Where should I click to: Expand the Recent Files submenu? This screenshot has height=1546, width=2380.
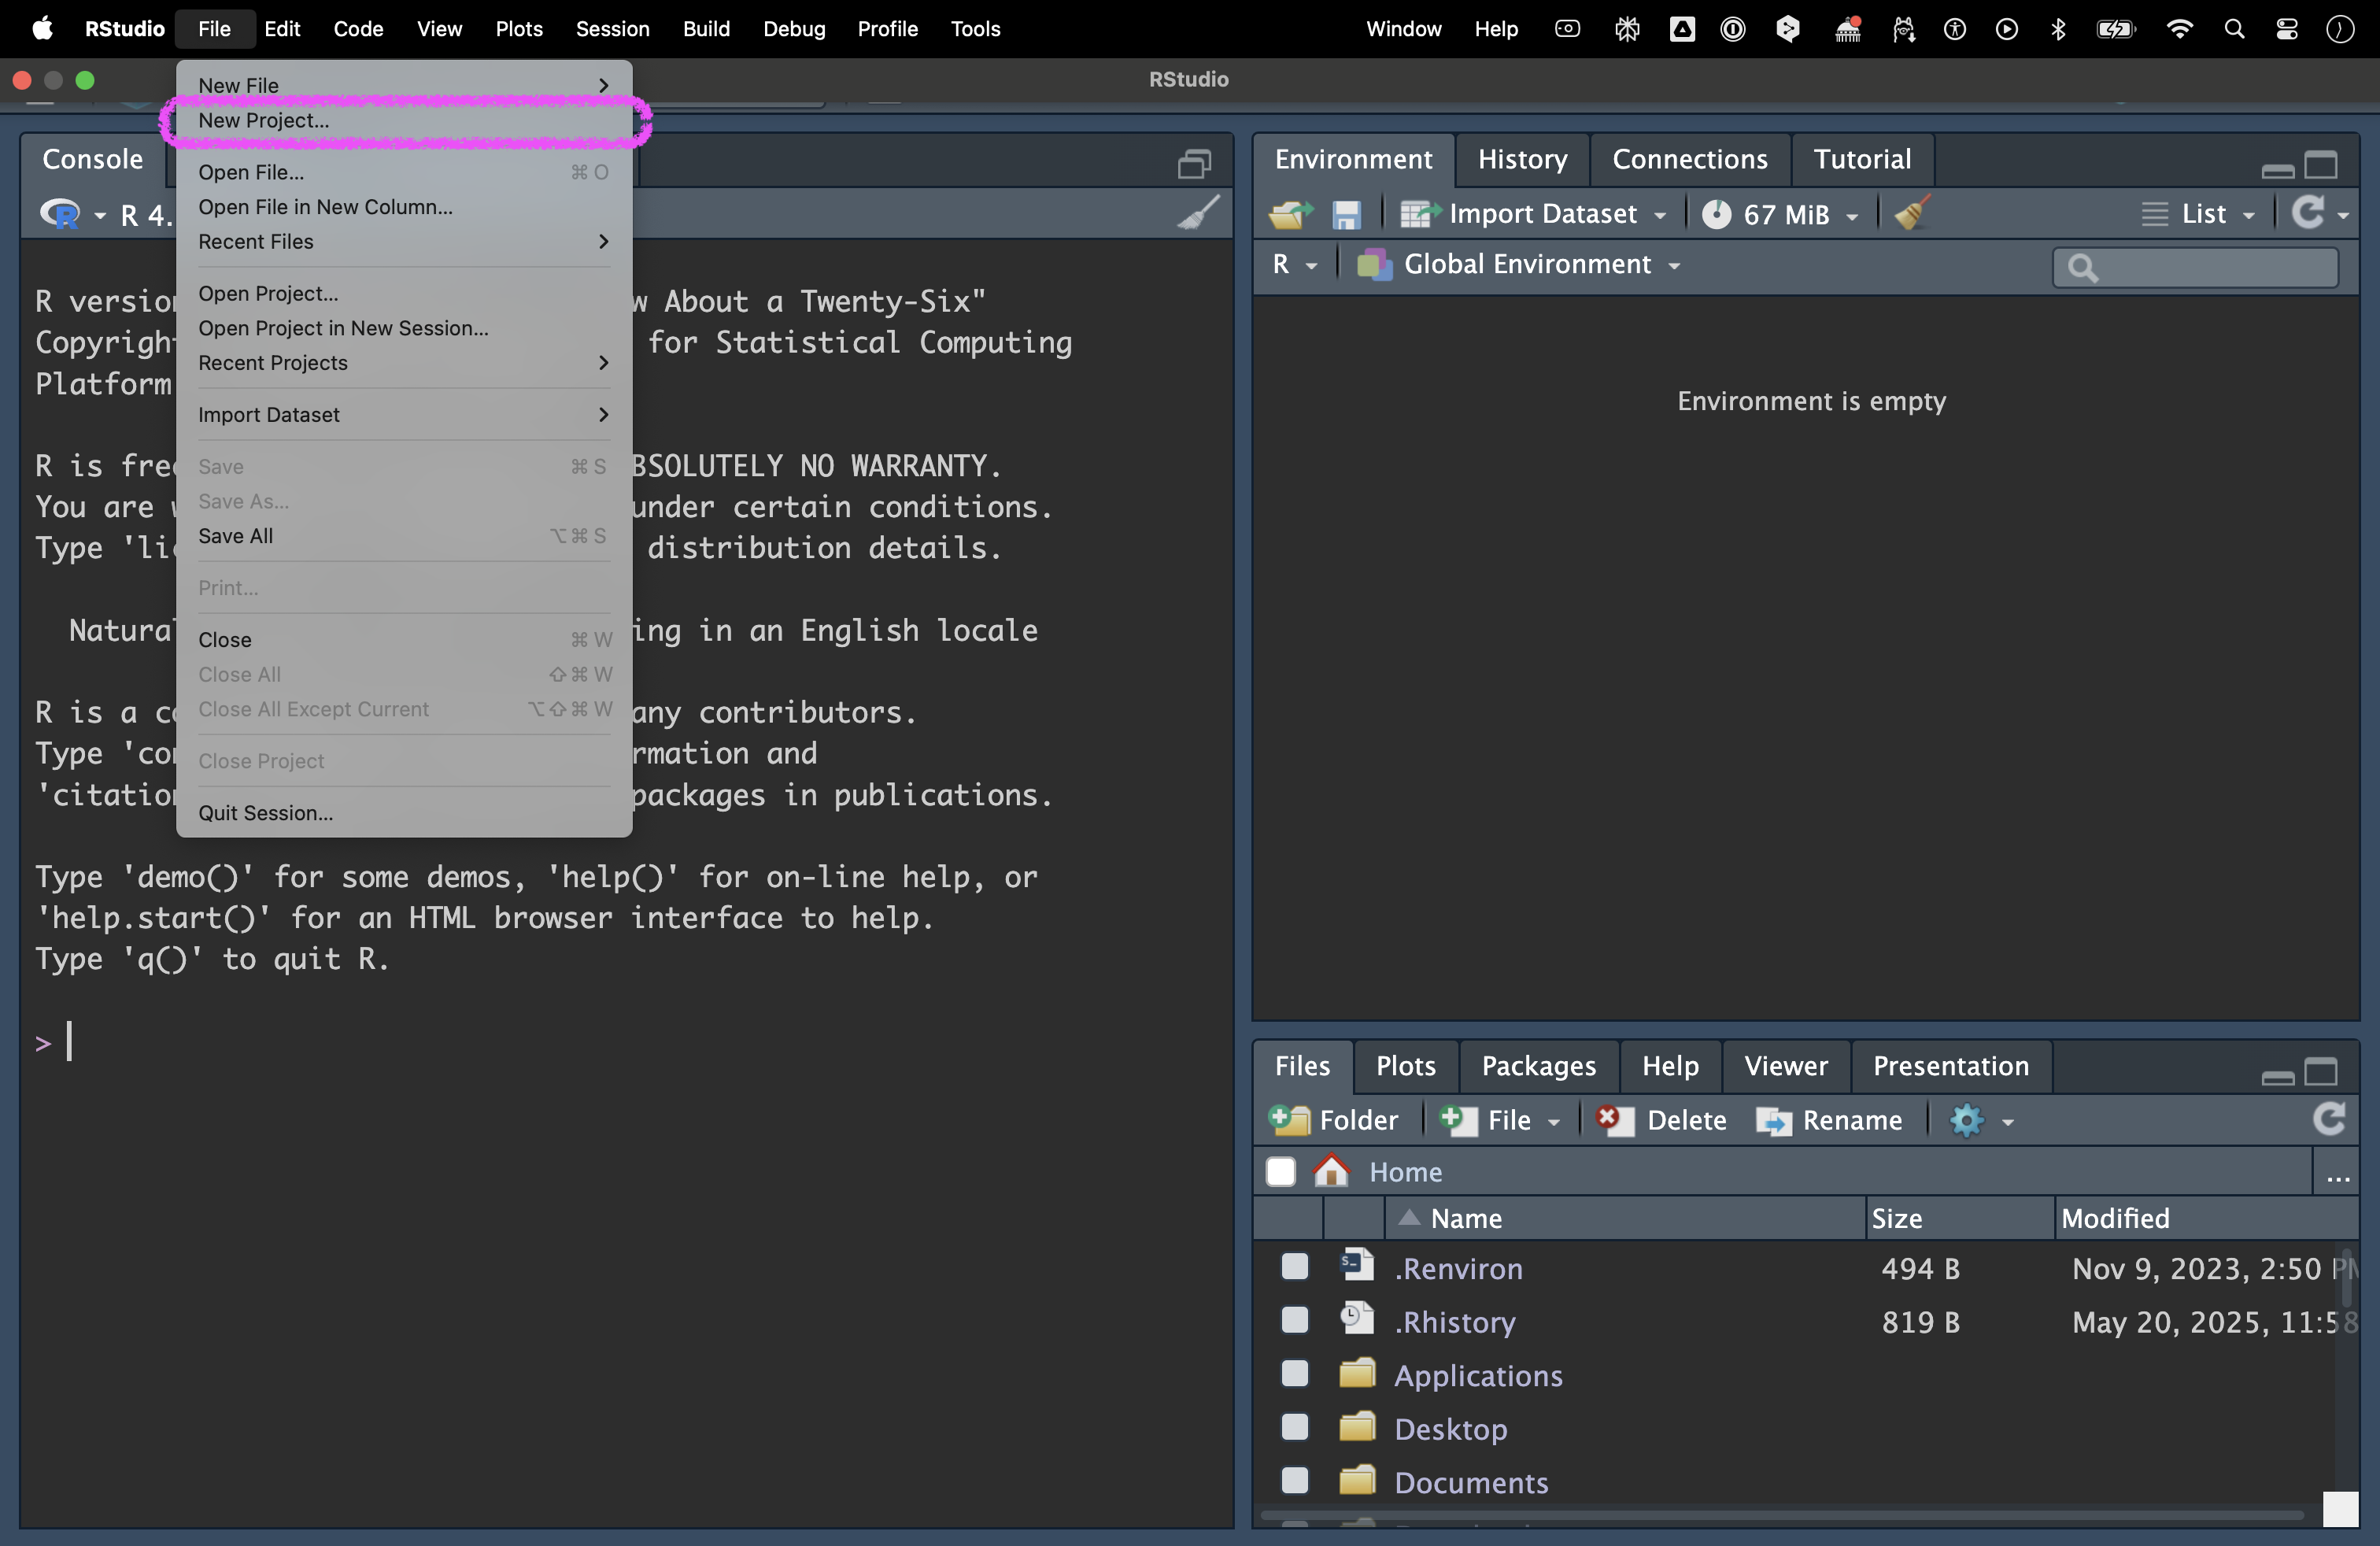click(x=404, y=241)
